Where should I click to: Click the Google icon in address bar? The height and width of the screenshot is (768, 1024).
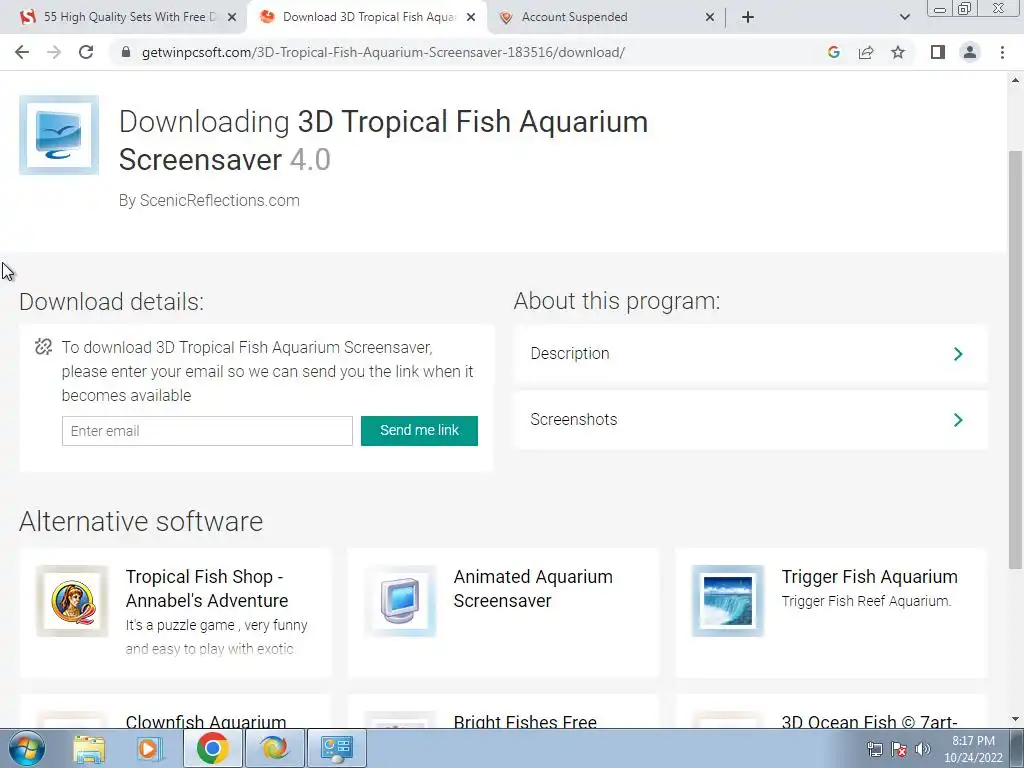click(833, 52)
